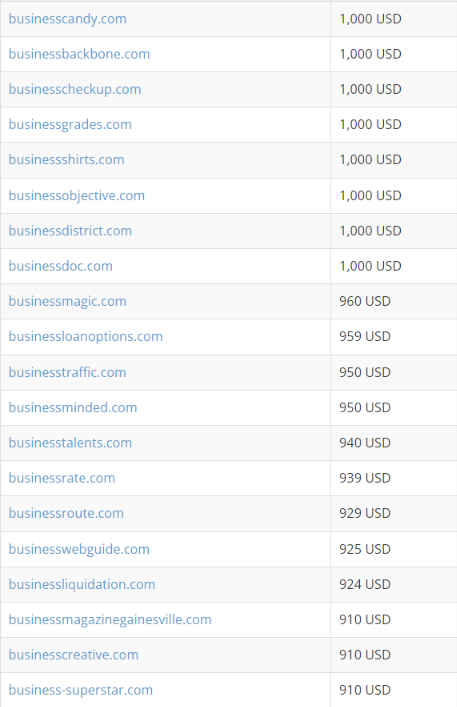457x707 pixels.
Task: View the businesstalents.com listing
Action: tap(70, 443)
